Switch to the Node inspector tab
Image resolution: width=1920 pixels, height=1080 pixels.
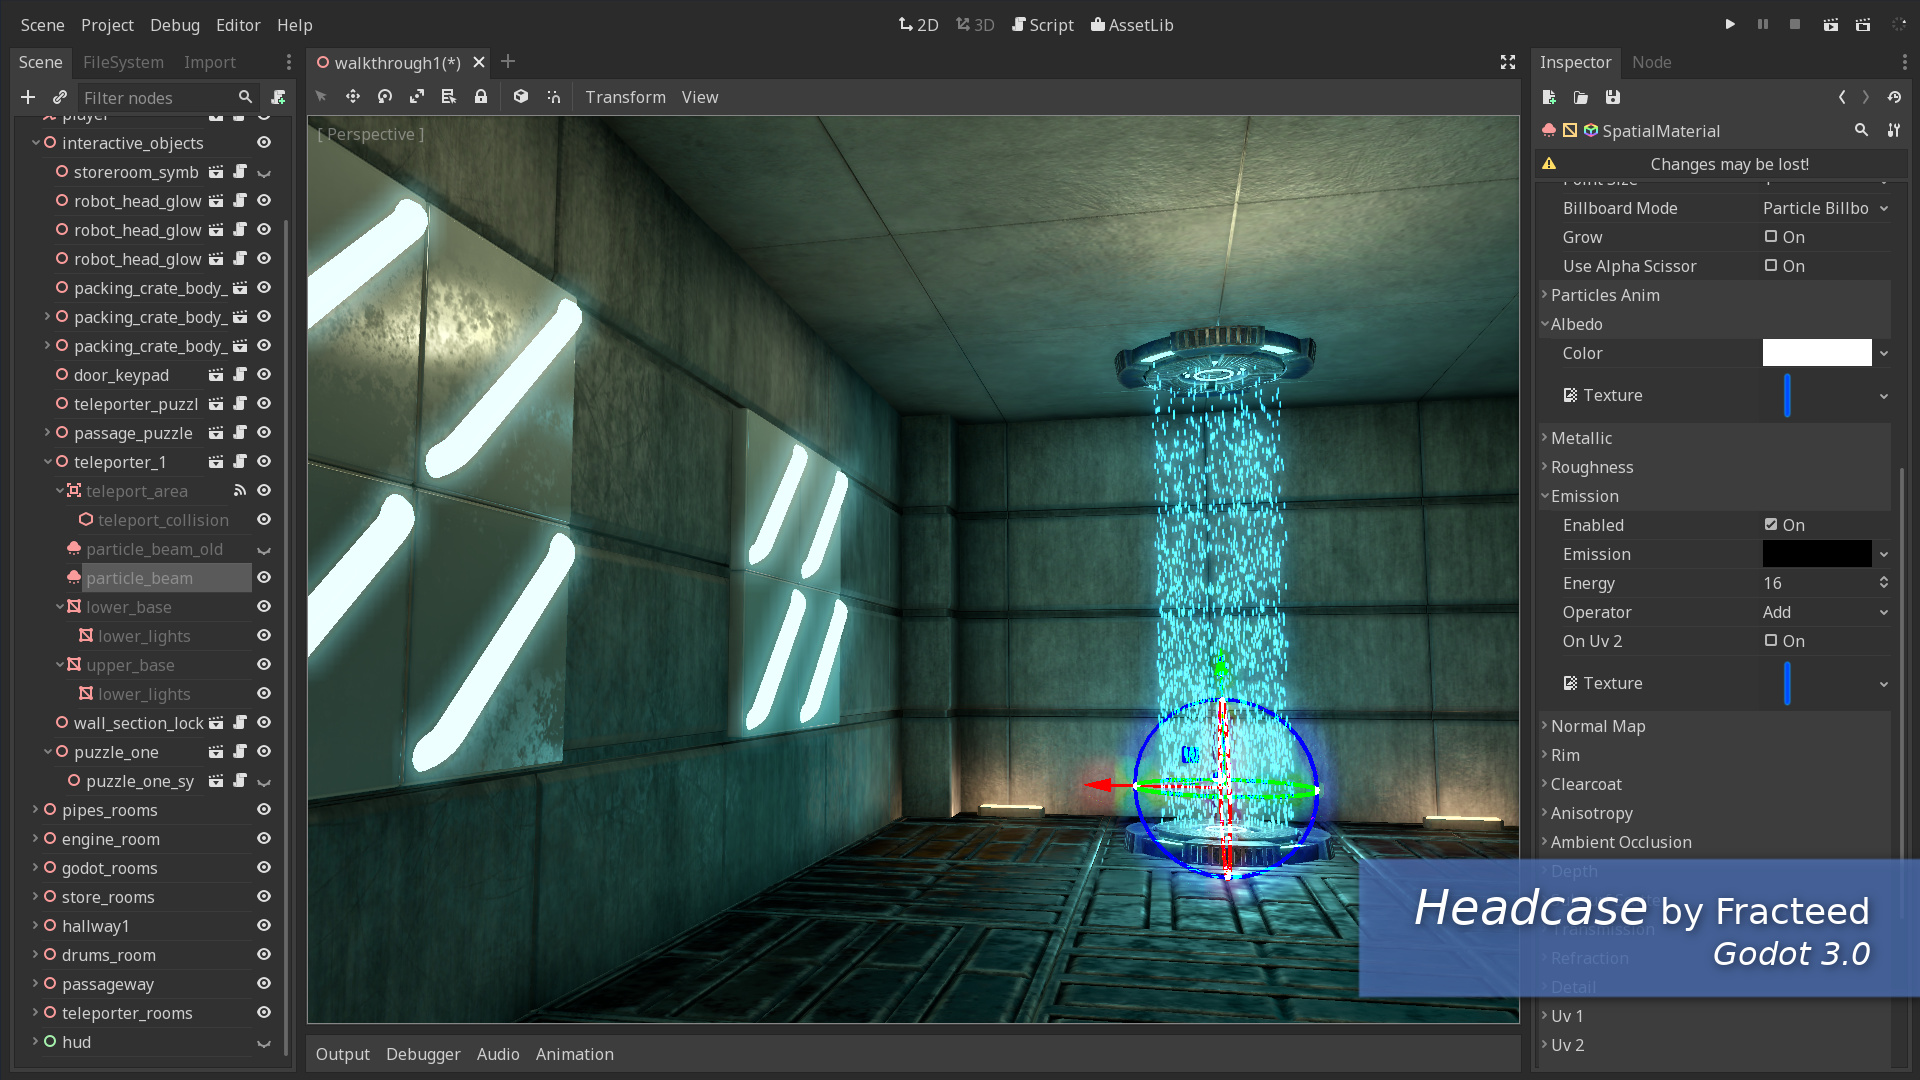(x=1652, y=61)
